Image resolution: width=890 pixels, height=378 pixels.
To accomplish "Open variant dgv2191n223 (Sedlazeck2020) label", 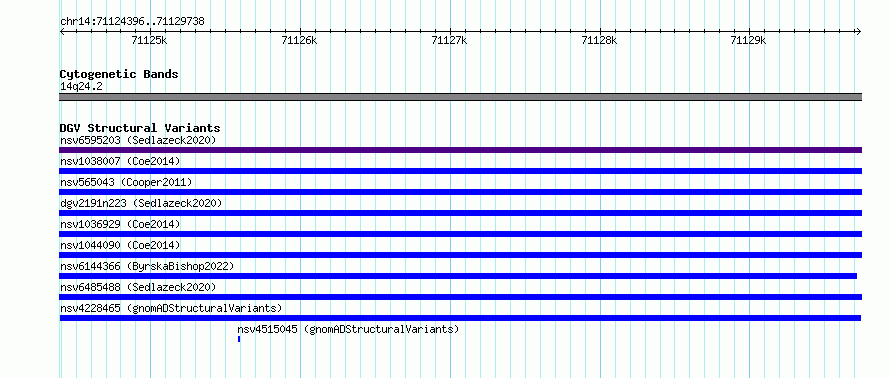I will [141, 203].
